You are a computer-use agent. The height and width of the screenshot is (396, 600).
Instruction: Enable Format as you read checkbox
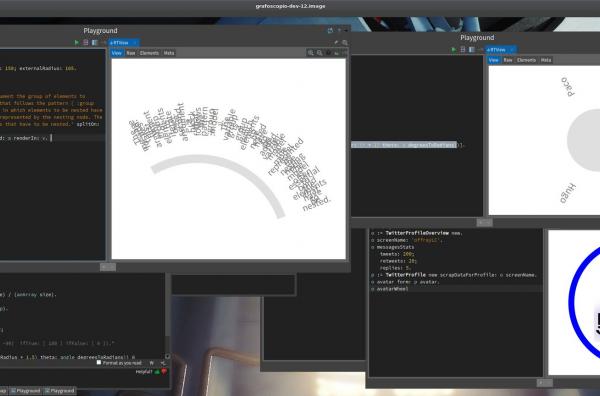99,362
